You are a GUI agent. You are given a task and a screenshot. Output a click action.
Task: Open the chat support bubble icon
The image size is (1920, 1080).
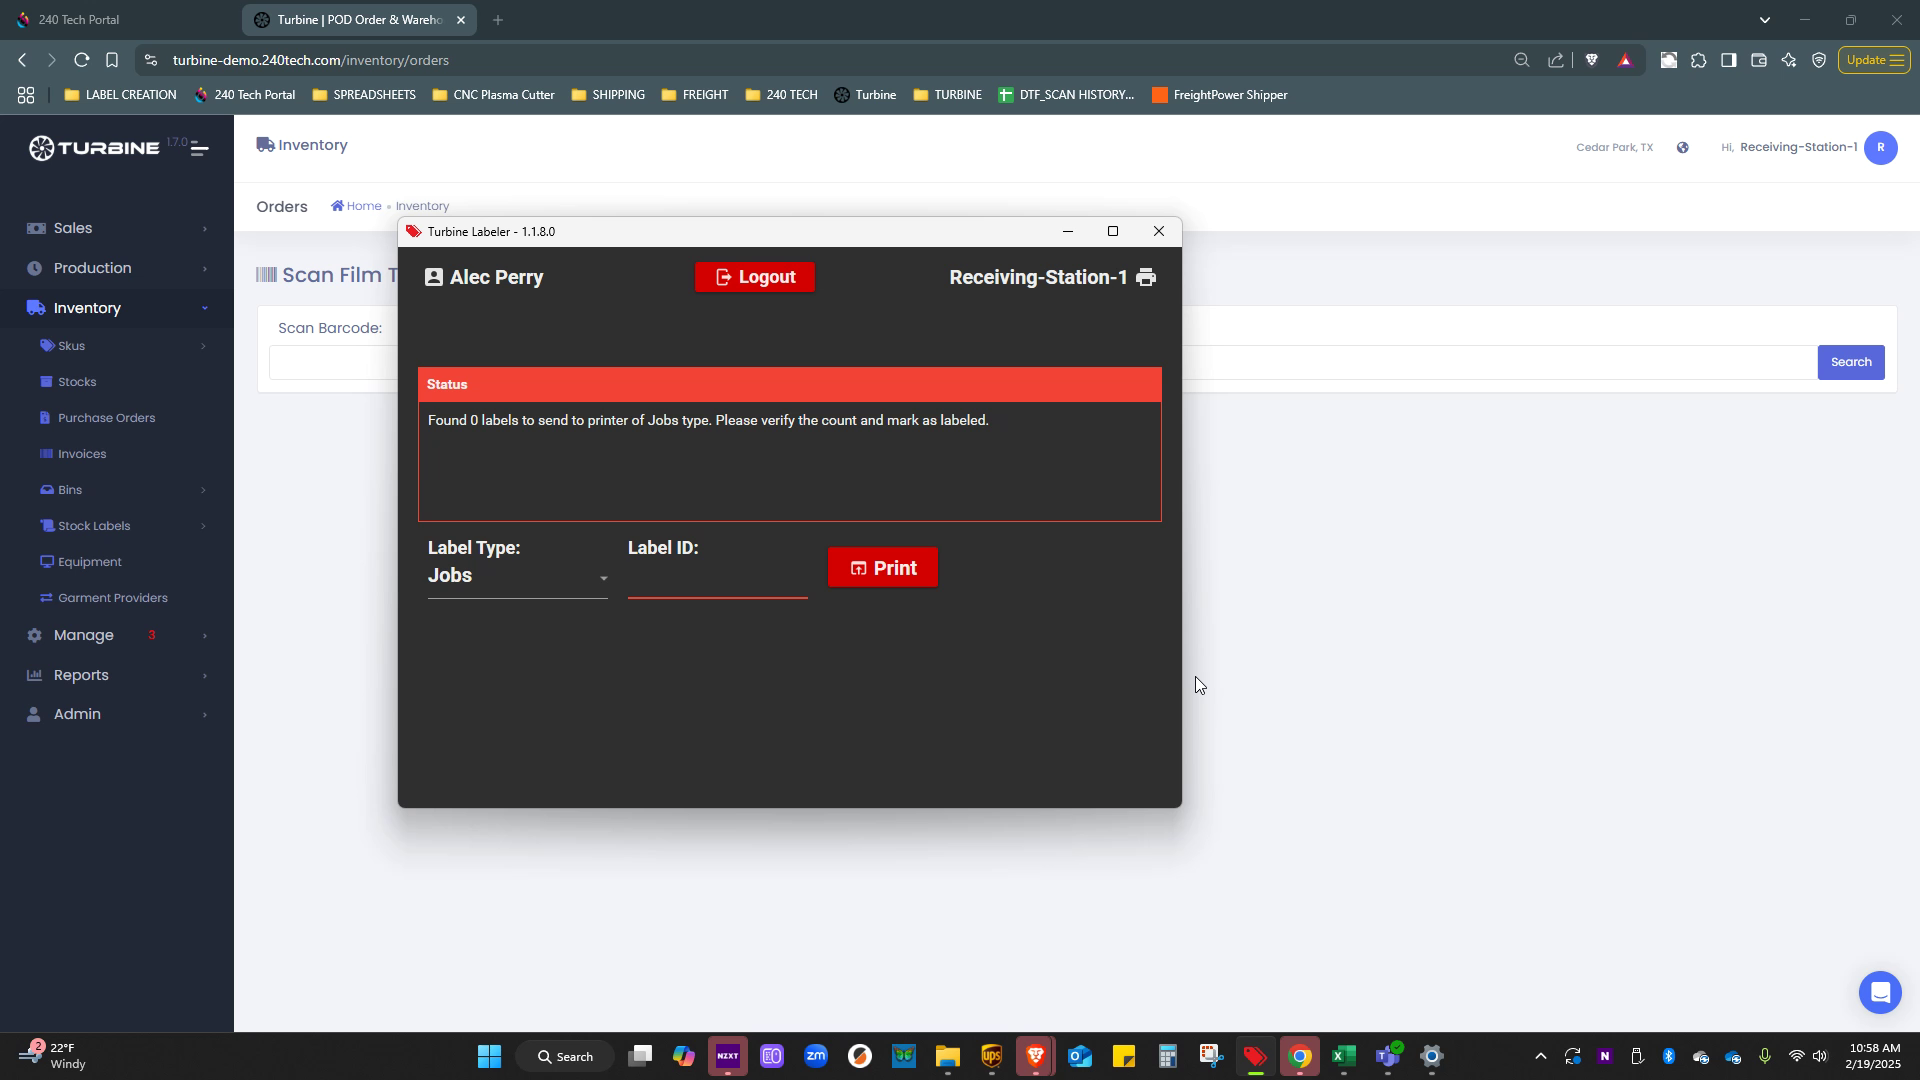1880,992
